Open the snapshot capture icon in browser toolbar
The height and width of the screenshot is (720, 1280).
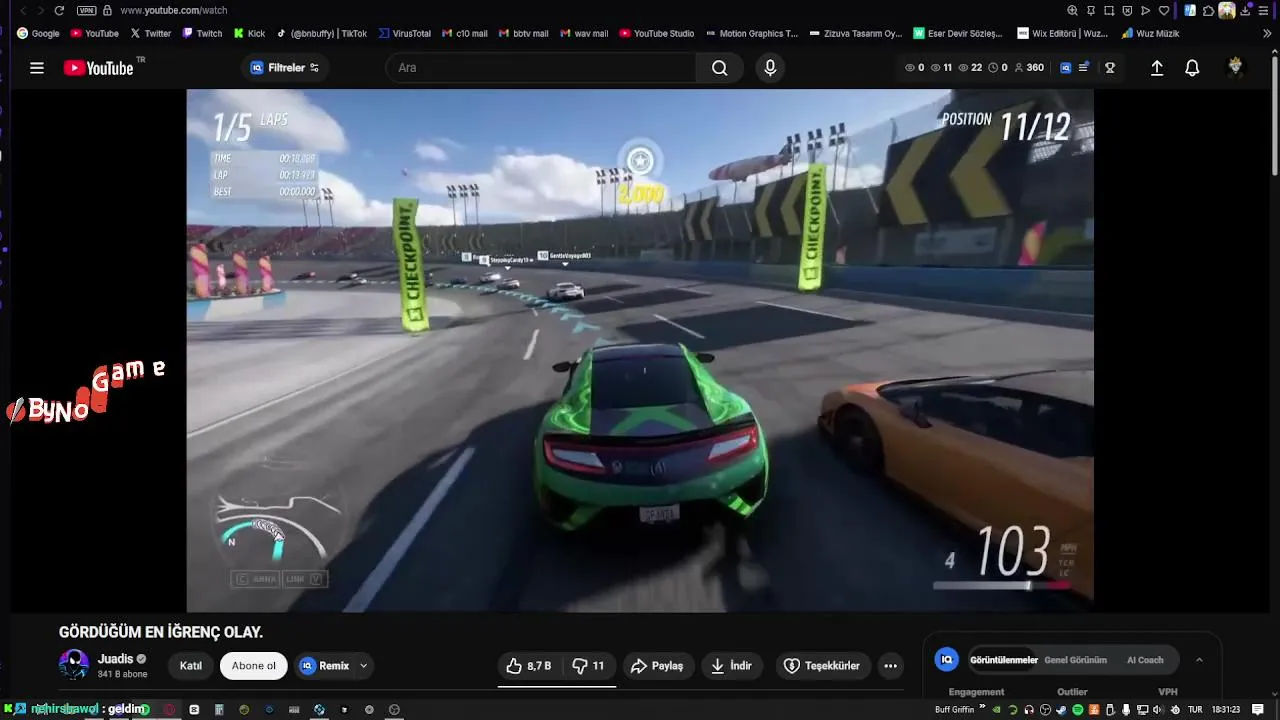click(1109, 10)
